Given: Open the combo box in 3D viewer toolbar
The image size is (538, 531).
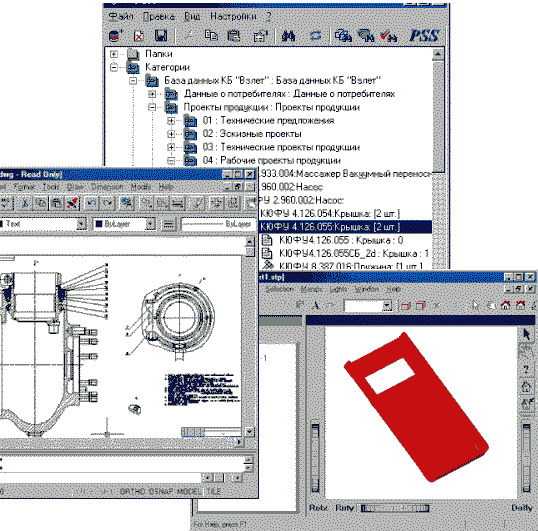Looking at the screenshot, I should tap(368, 305).
